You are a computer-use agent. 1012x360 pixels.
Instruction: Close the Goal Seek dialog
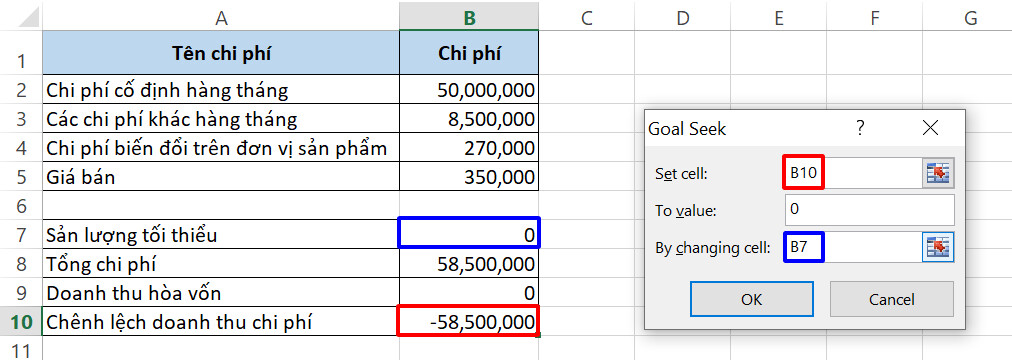pyautogui.click(x=931, y=128)
